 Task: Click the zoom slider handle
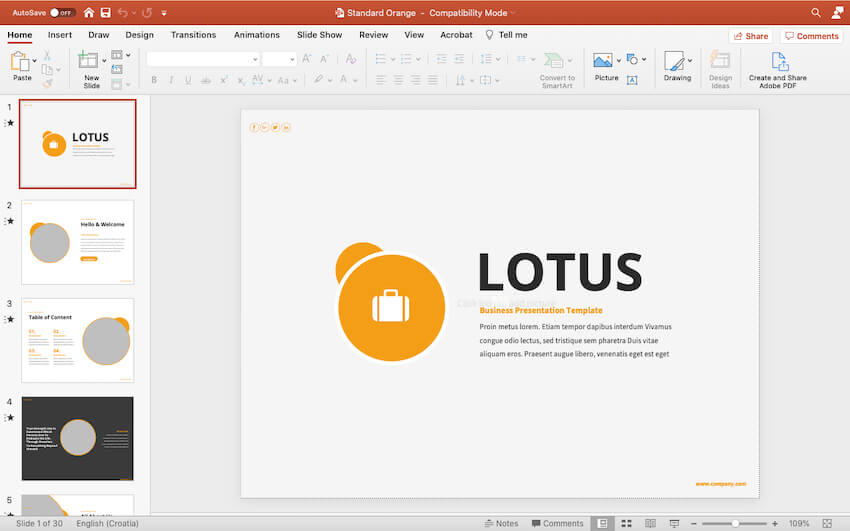coord(735,523)
